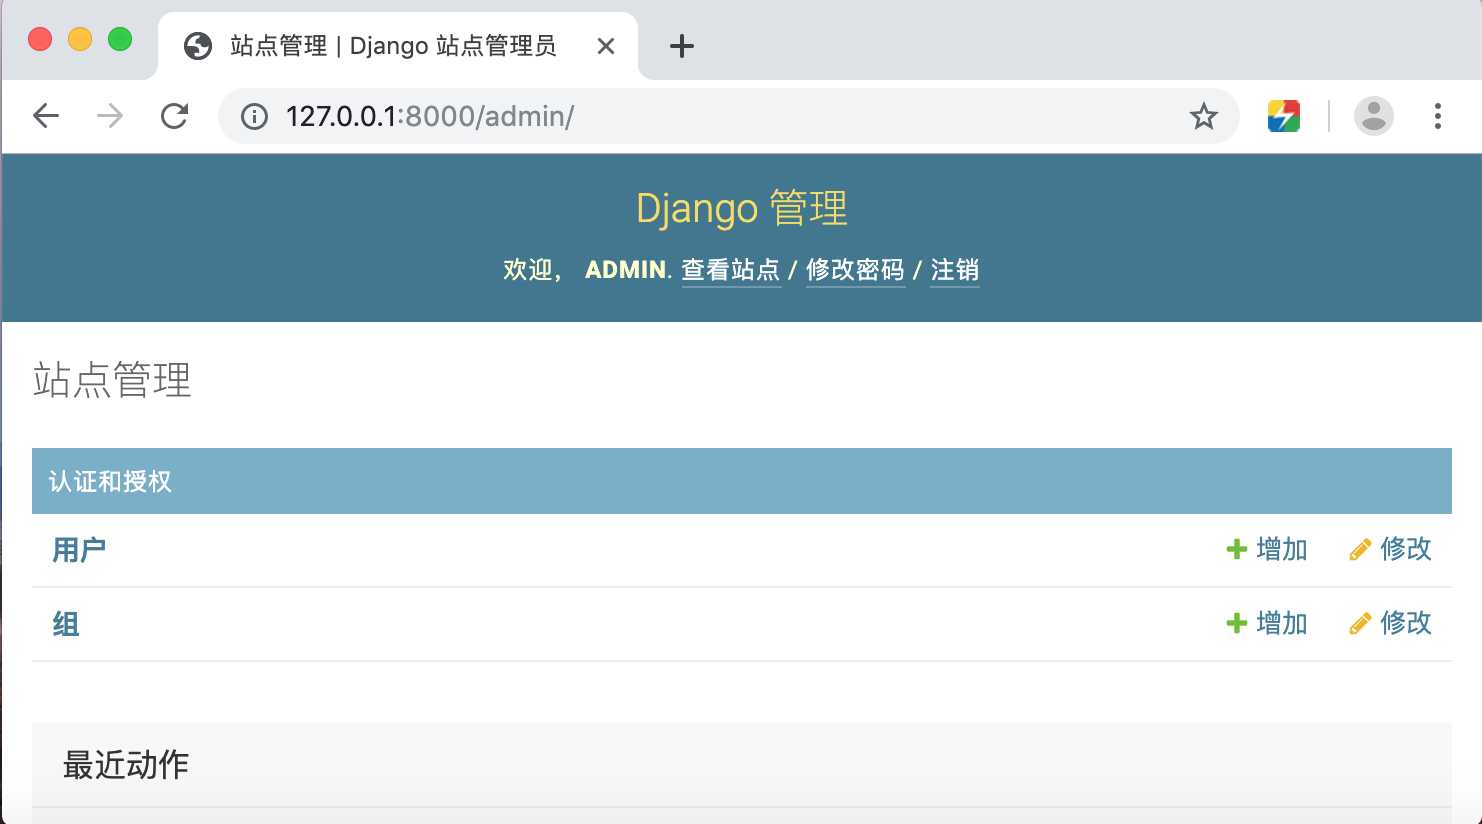Click the red window close button
1482x824 pixels.
coord(40,39)
